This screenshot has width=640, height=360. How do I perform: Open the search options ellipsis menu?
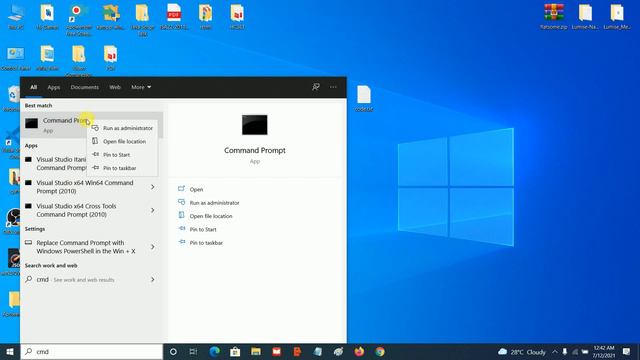333,87
